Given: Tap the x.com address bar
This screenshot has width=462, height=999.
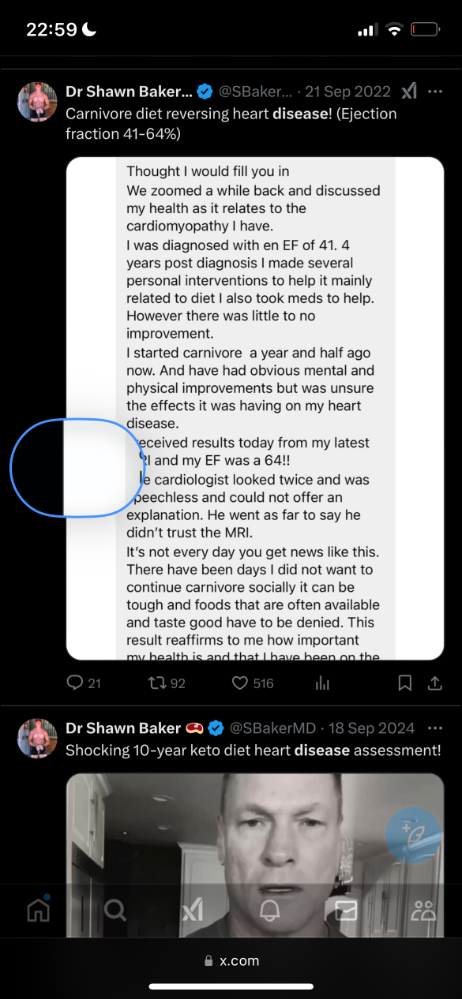Looking at the screenshot, I should 231,961.
